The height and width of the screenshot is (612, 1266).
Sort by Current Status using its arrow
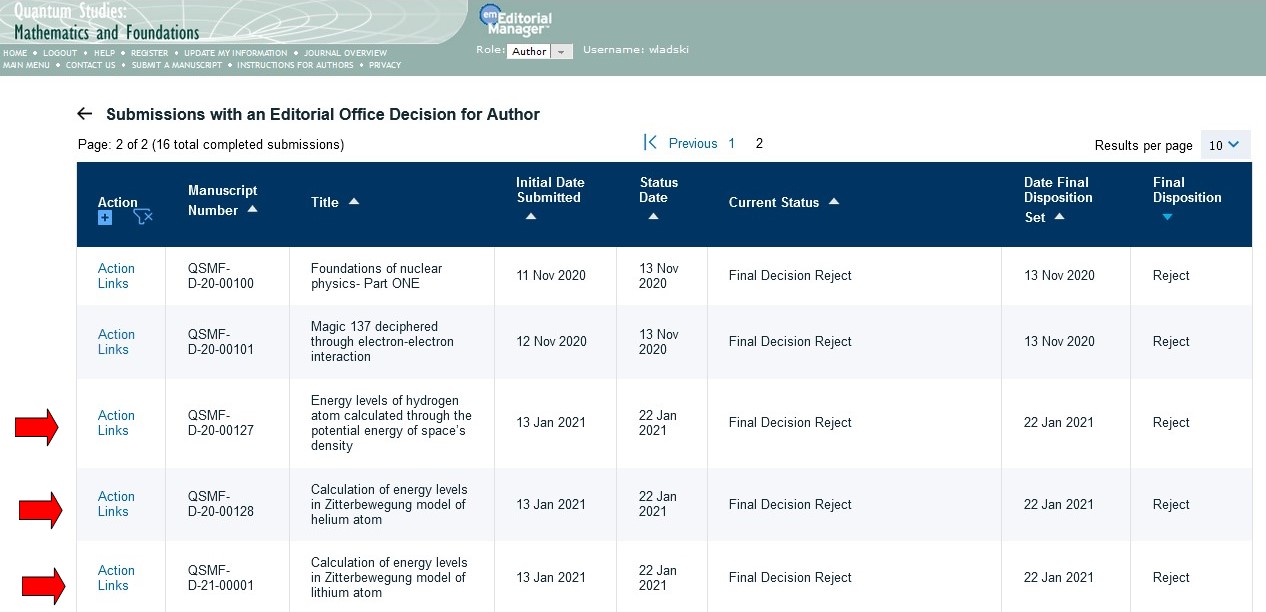(x=834, y=202)
